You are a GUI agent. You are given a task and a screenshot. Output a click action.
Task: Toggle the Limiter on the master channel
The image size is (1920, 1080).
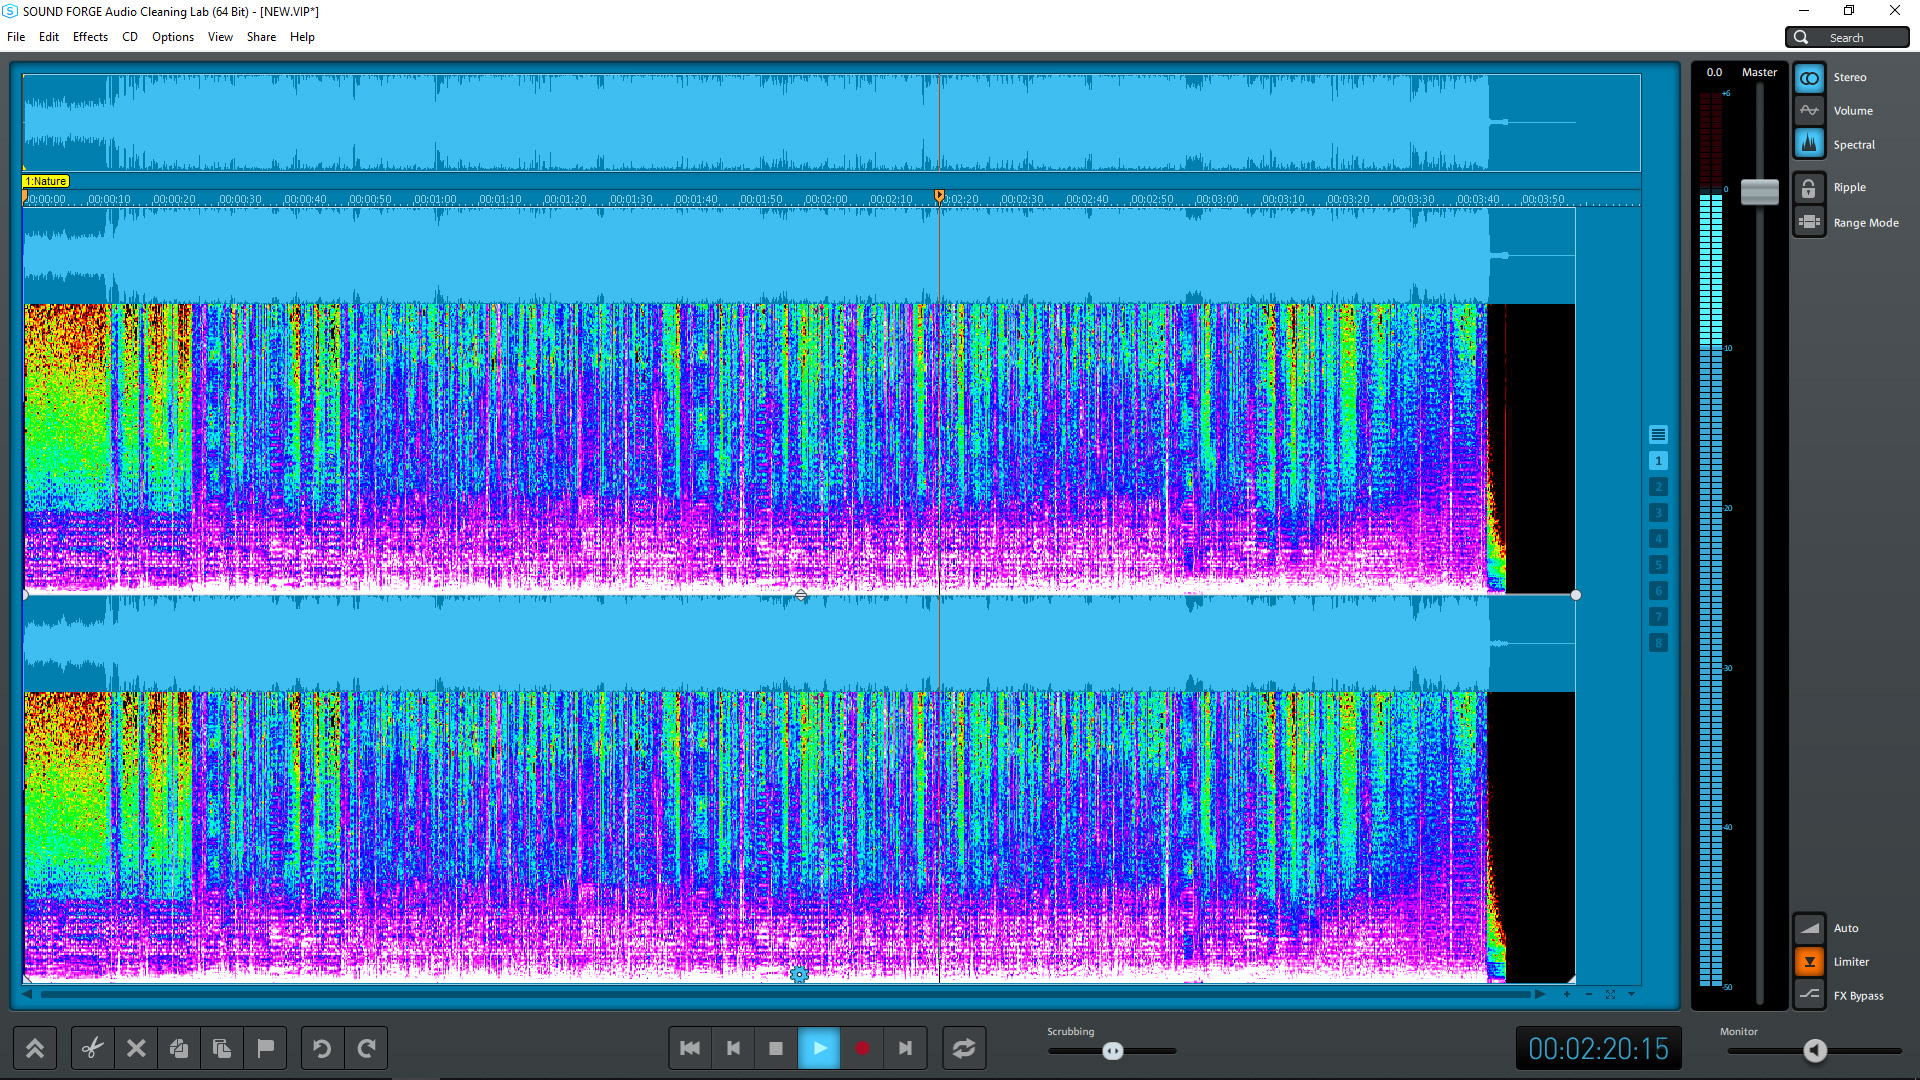tap(1810, 961)
